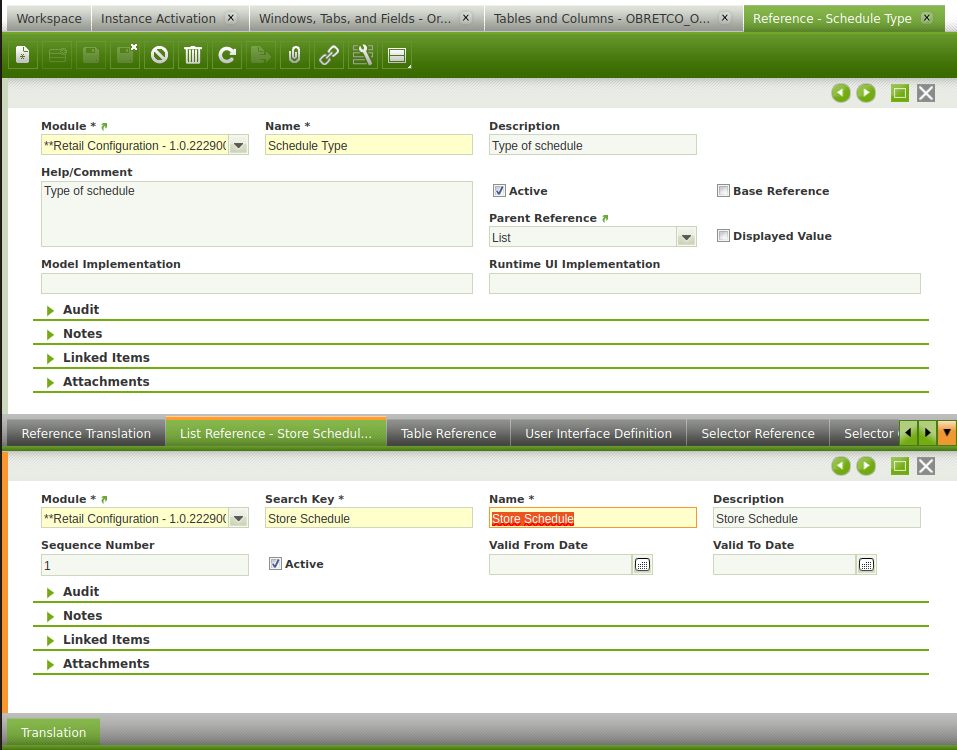Expand Linked Items in the lower form
The height and width of the screenshot is (750, 957).
pos(105,640)
